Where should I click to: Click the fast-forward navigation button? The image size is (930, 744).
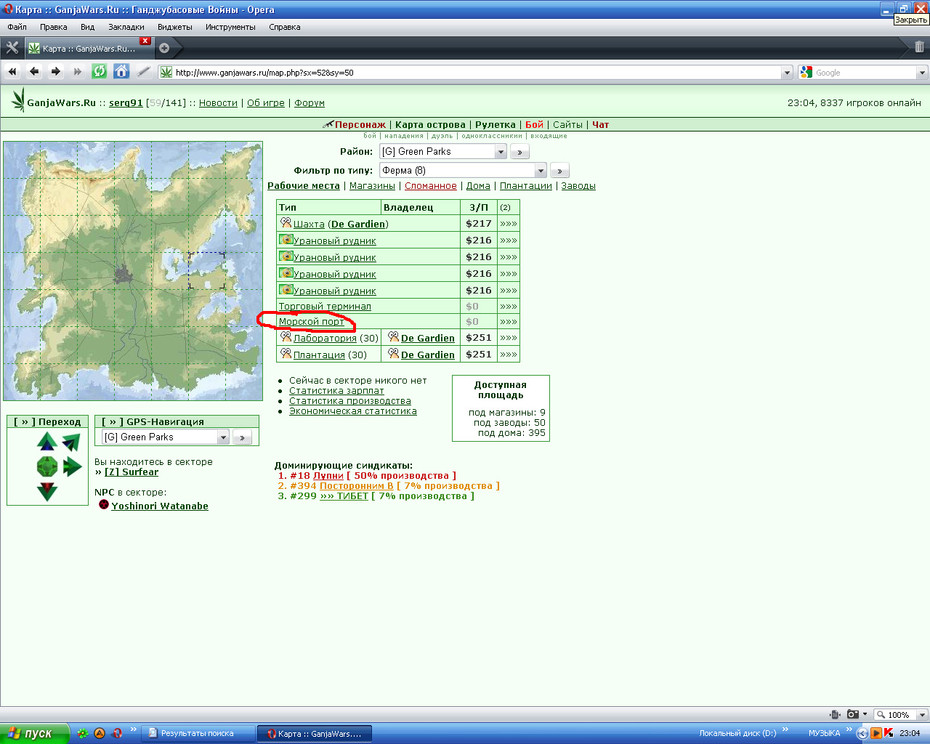tap(77, 72)
